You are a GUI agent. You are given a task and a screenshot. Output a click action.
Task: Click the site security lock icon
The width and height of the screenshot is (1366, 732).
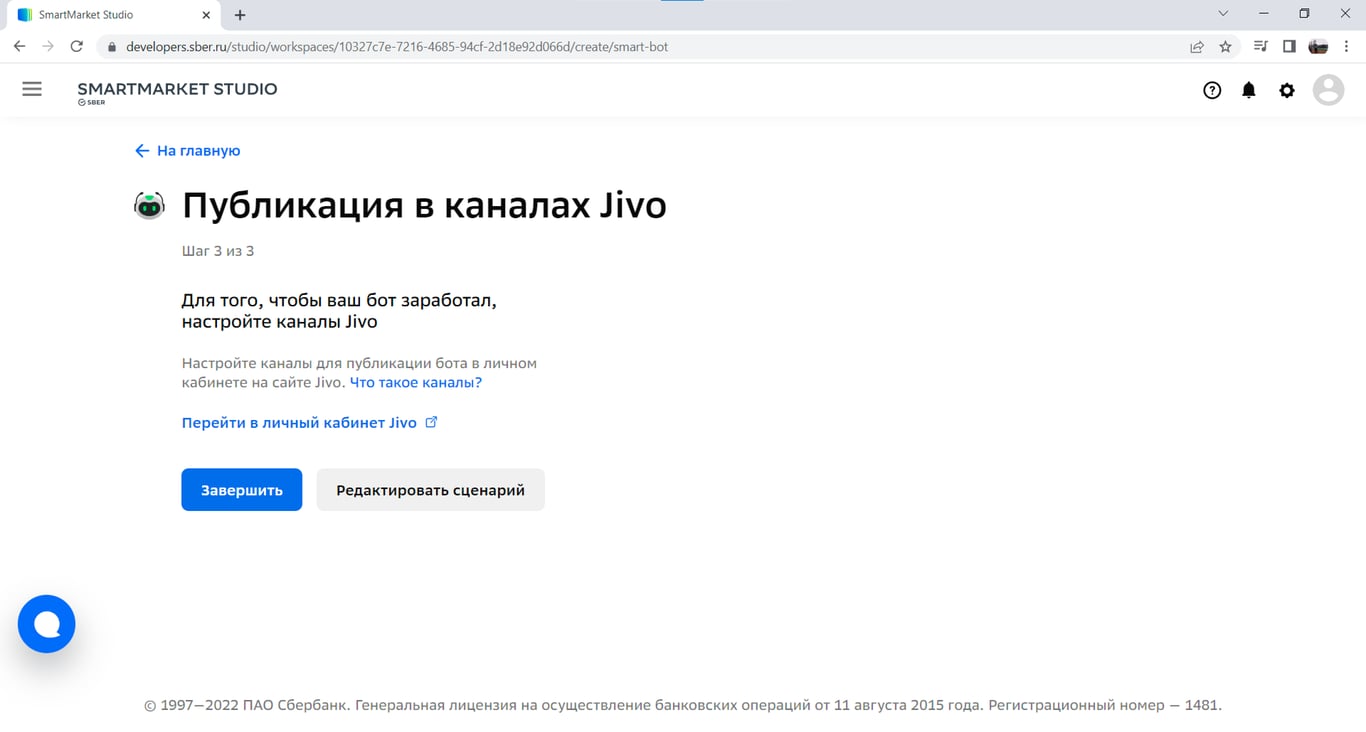113,46
